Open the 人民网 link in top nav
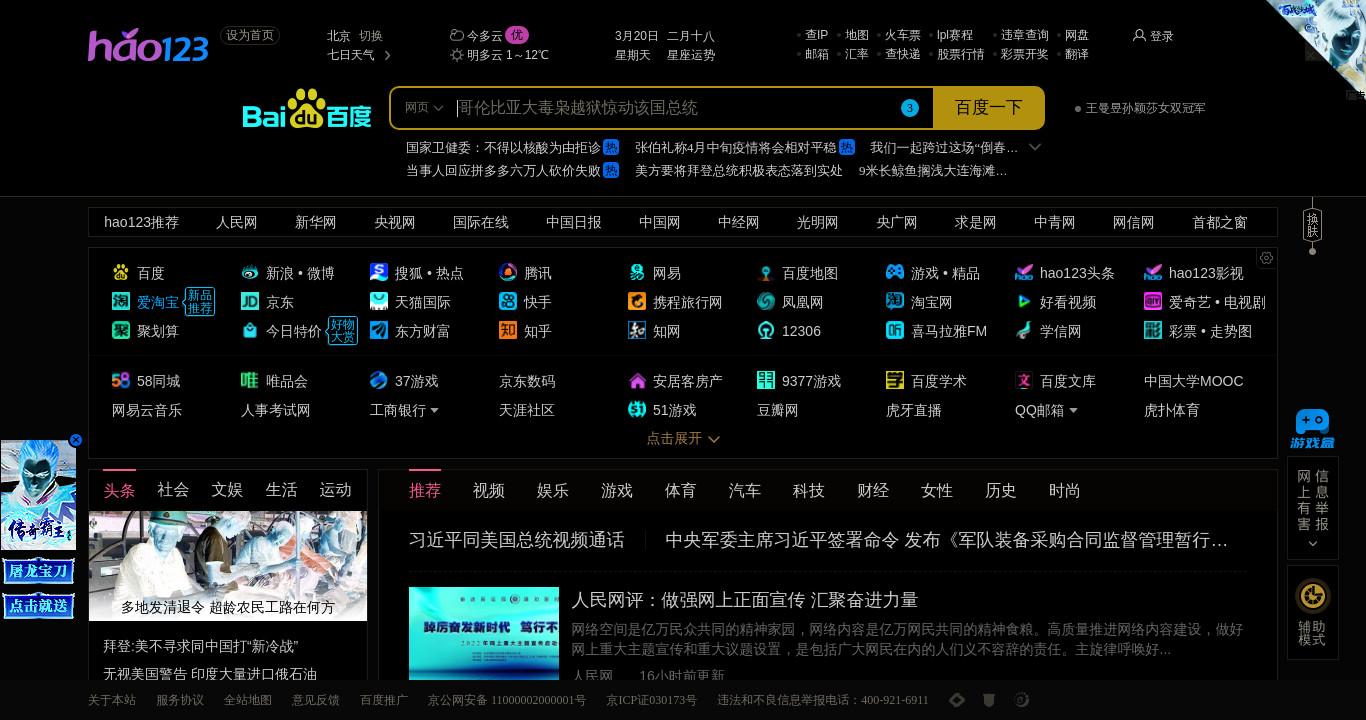Image resolution: width=1366 pixels, height=720 pixels. tap(237, 222)
